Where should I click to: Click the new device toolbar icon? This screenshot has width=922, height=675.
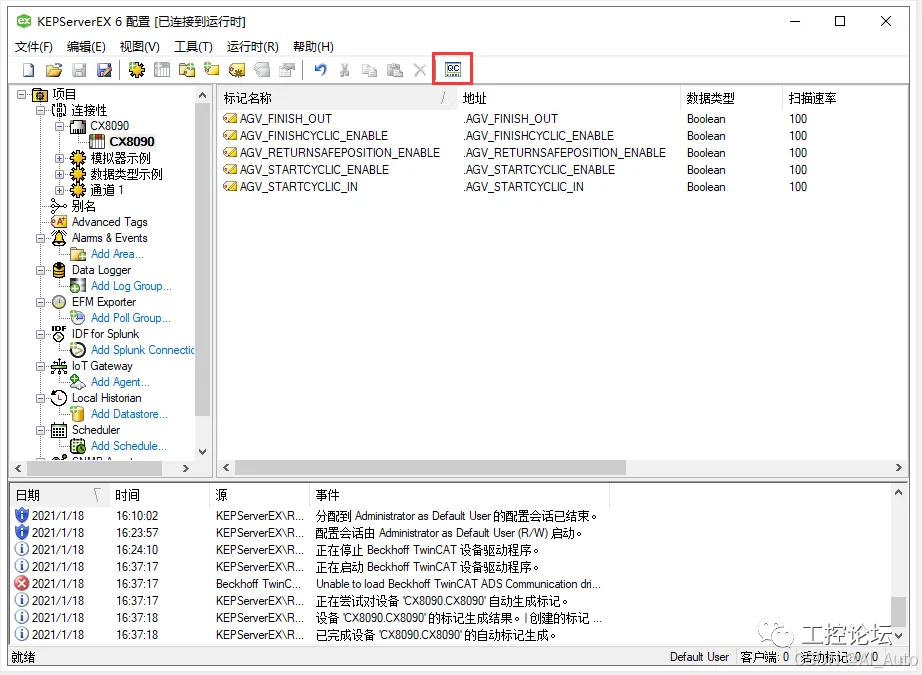pyautogui.click(x=162, y=70)
